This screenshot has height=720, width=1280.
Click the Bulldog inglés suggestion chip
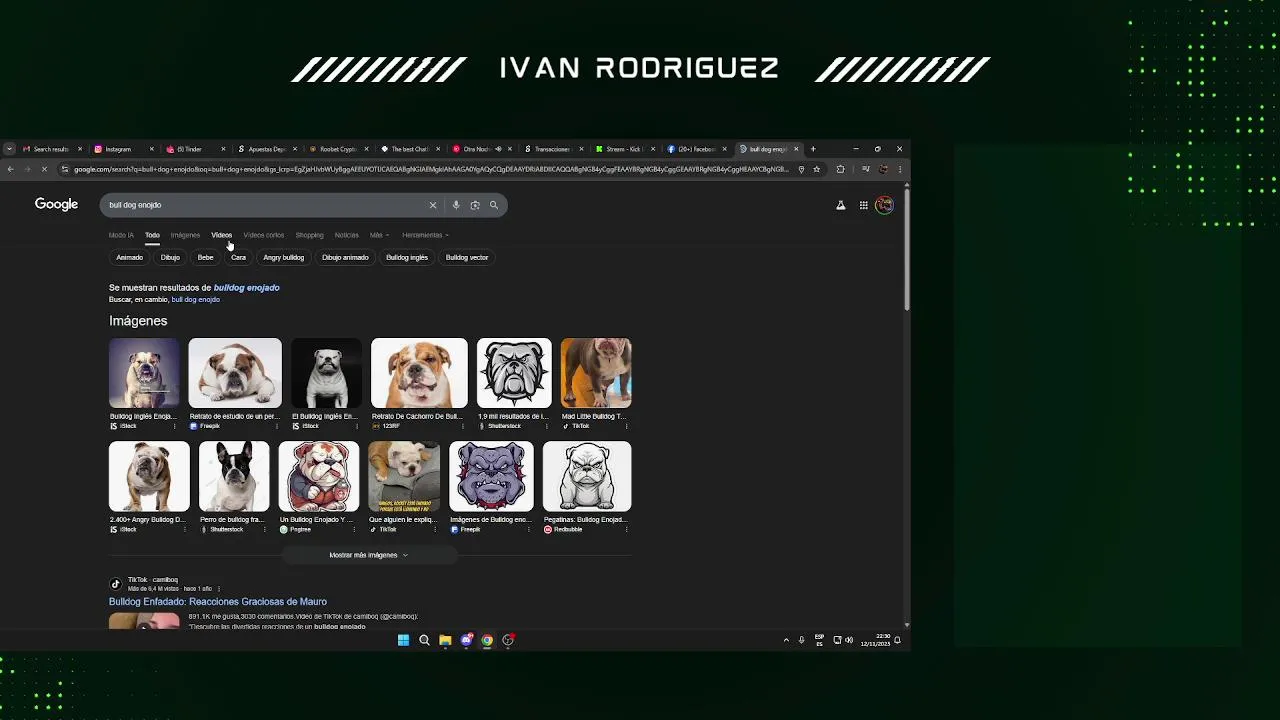pos(407,257)
